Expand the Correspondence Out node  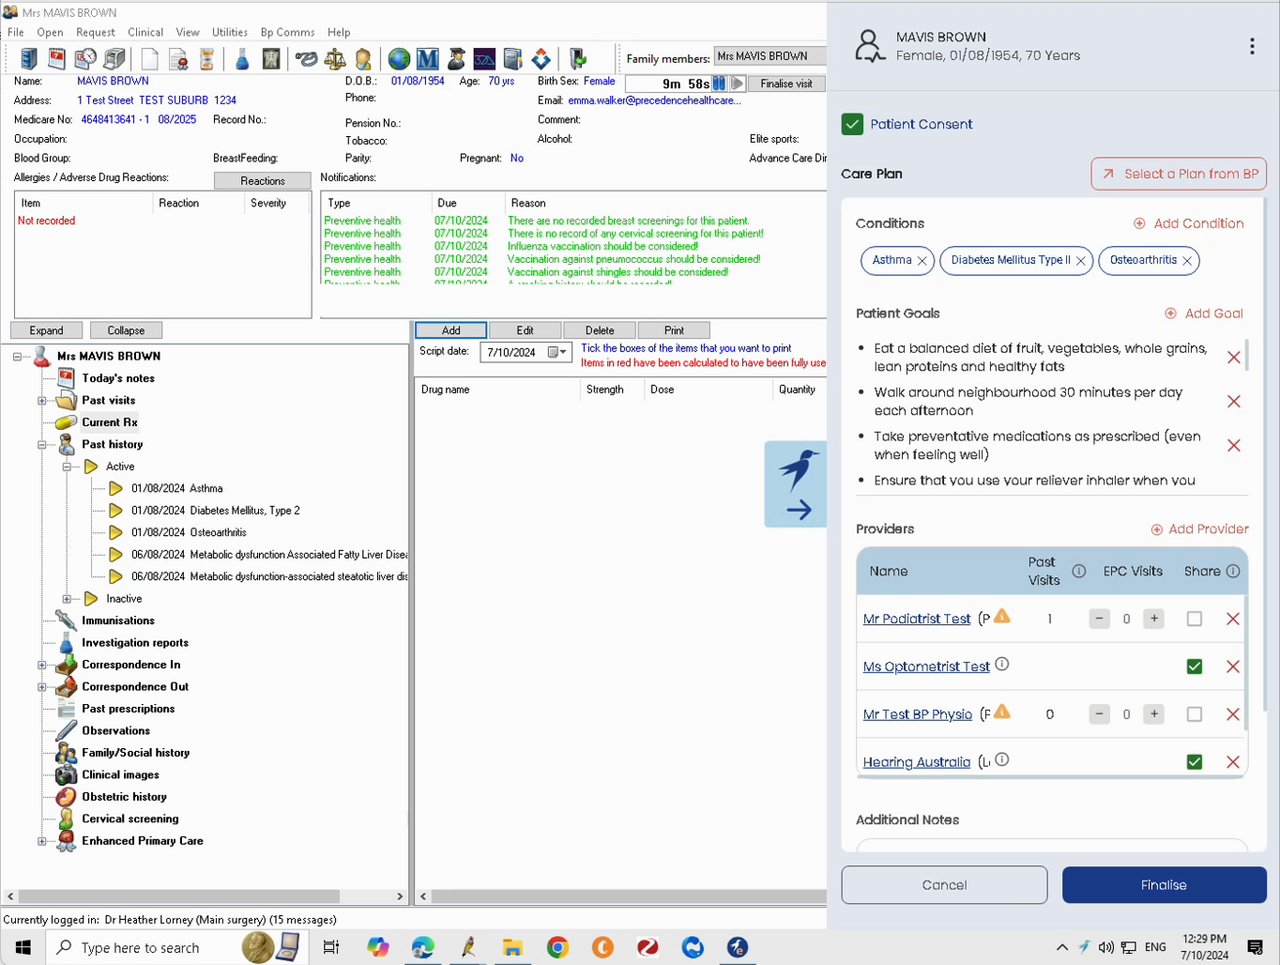tap(42, 687)
